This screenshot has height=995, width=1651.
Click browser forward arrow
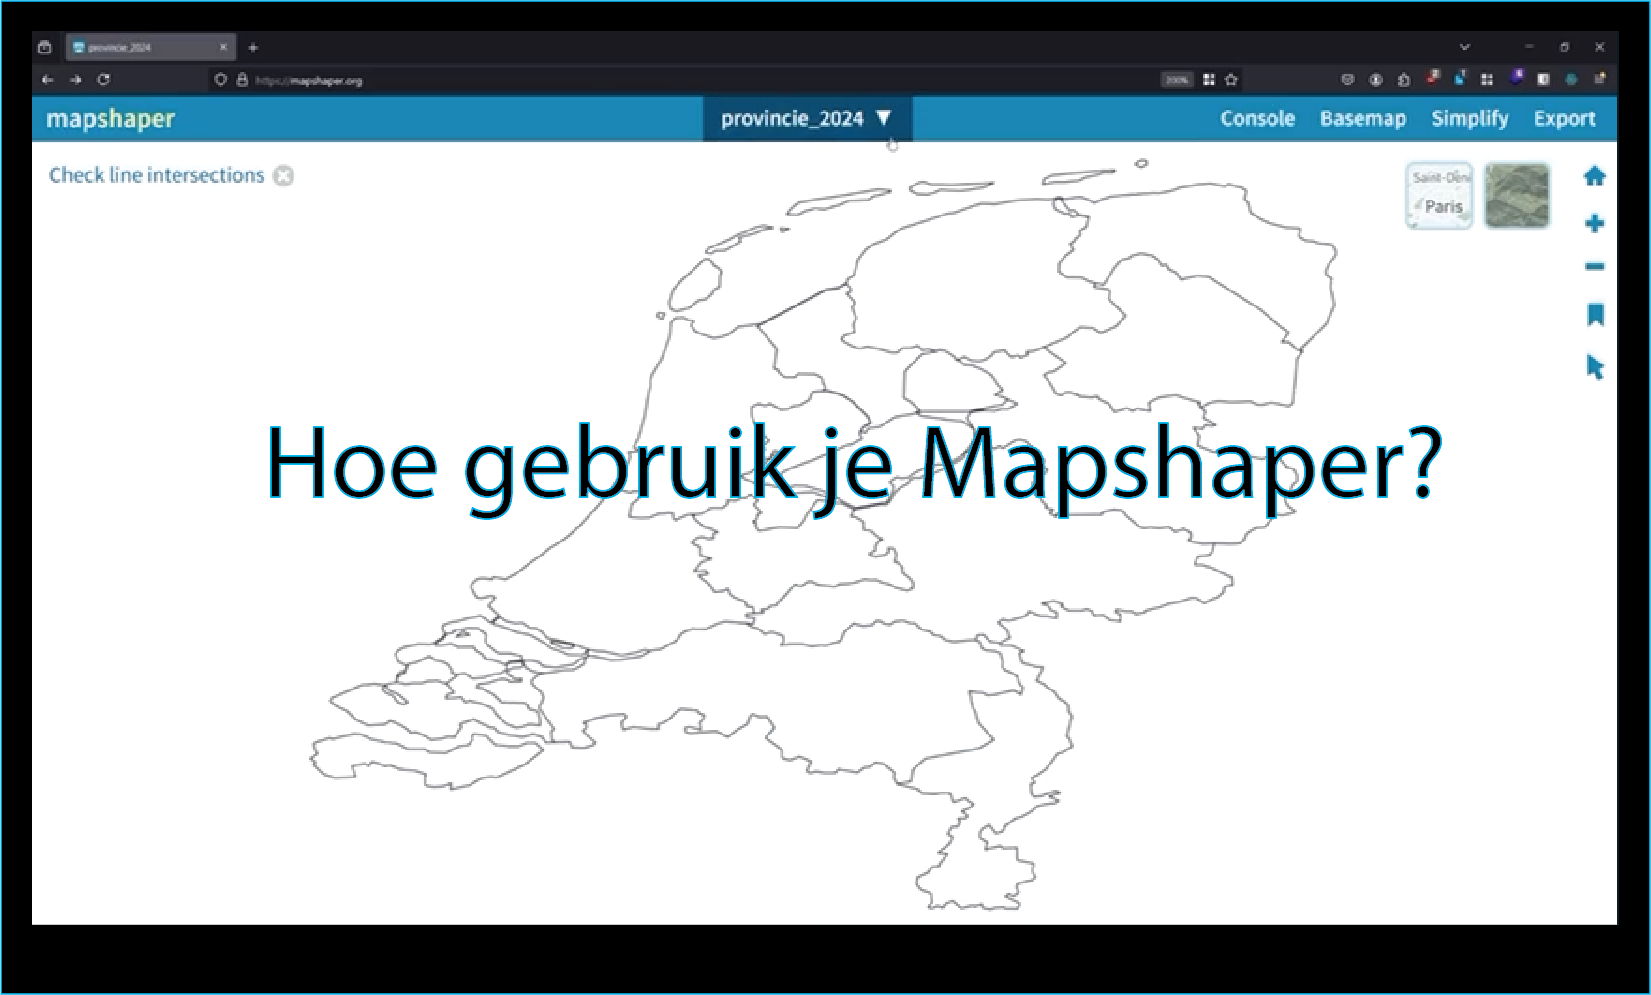(x=75, y=79)
